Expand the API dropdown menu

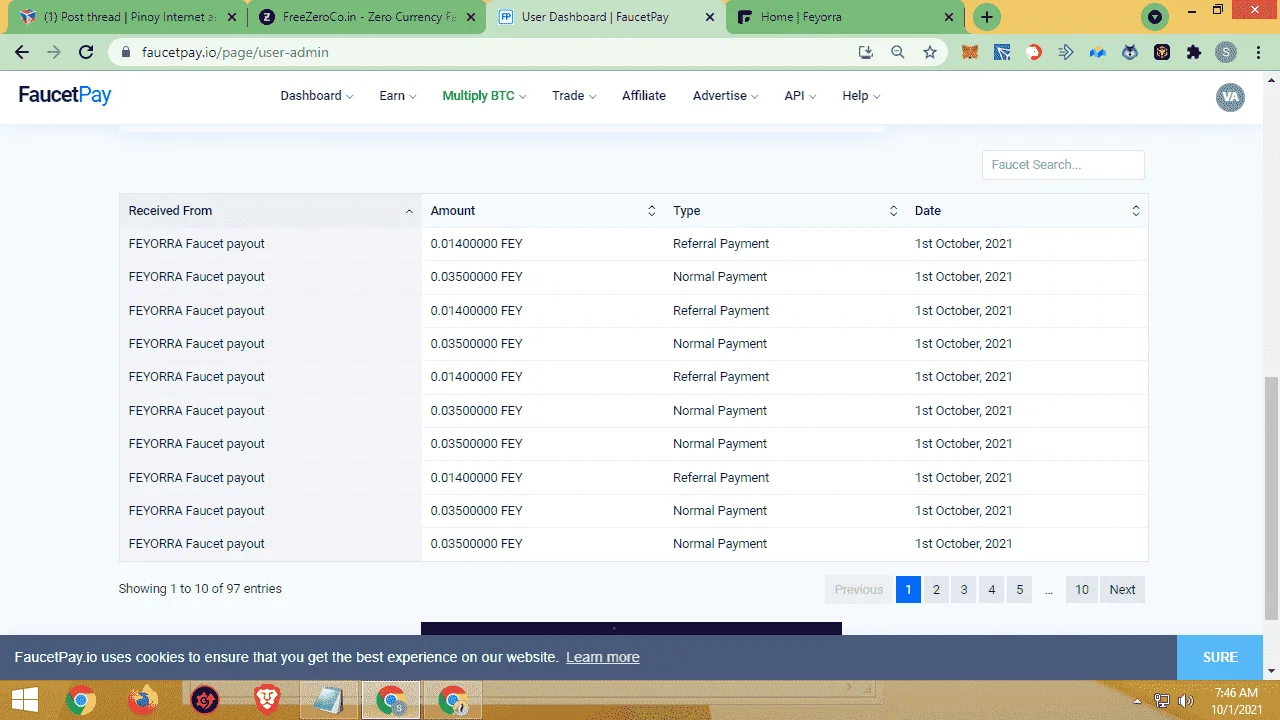tap(800, 96)
